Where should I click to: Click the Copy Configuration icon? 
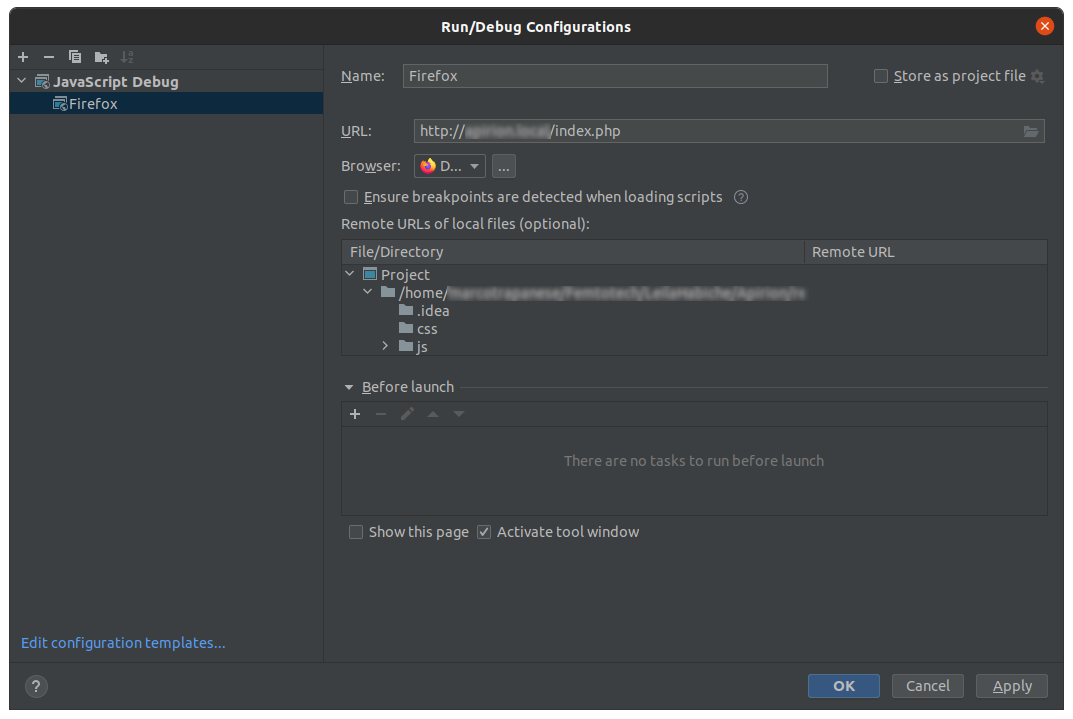coord(75,57)
